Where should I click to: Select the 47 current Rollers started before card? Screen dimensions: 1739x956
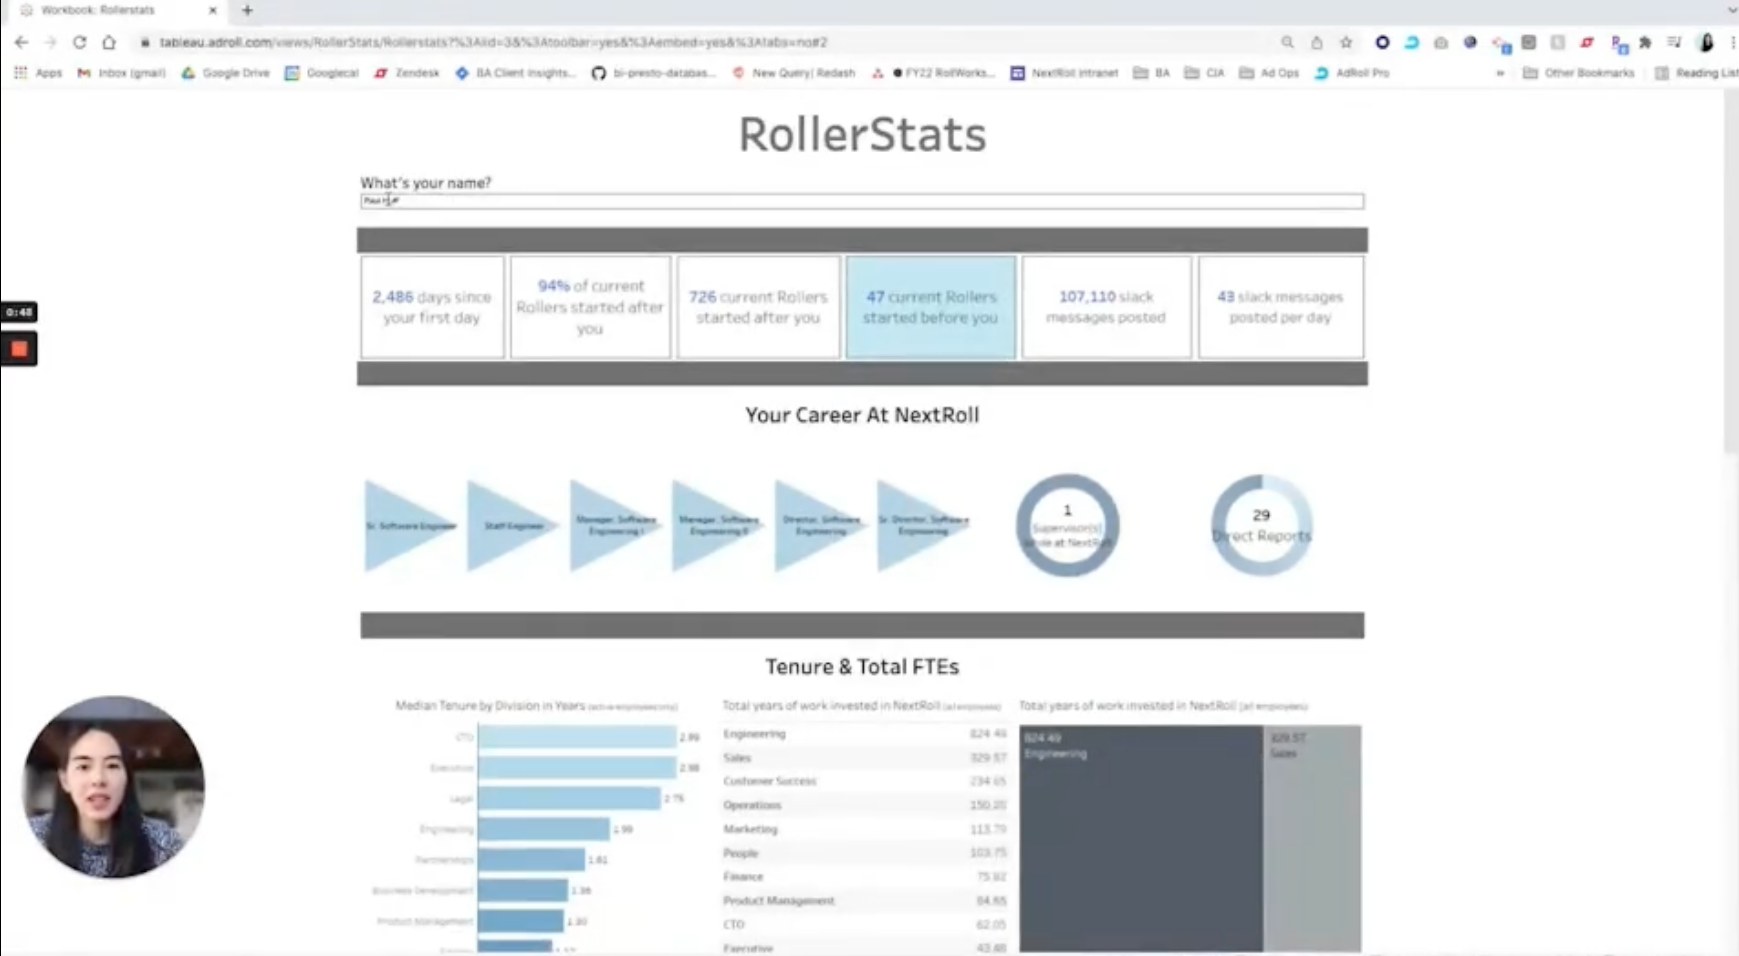coord(930,307)
